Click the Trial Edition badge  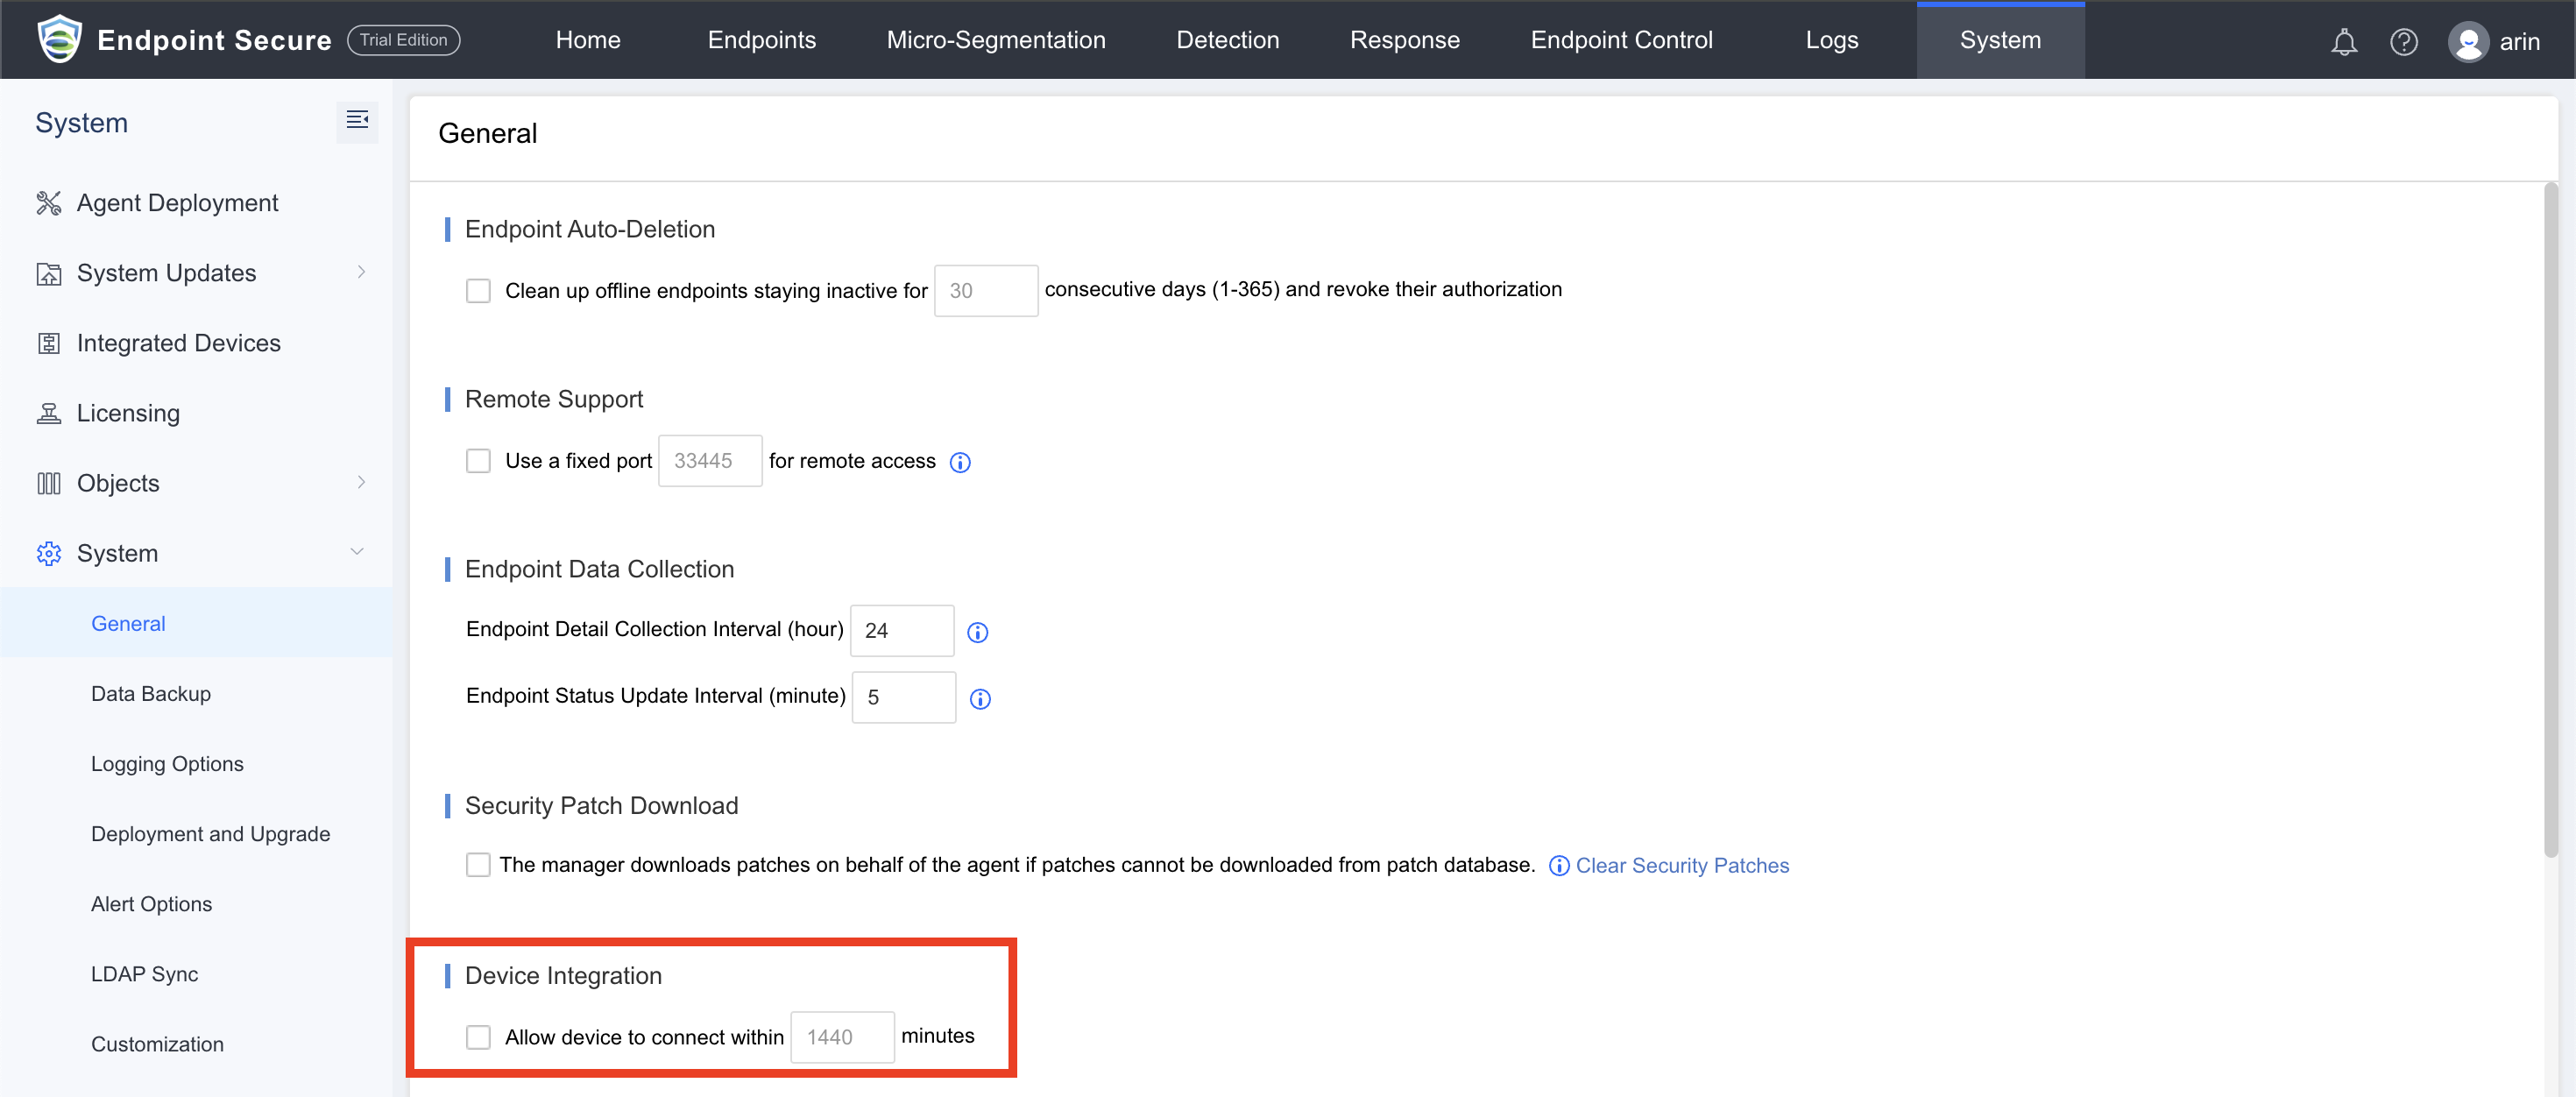(404, 40)
